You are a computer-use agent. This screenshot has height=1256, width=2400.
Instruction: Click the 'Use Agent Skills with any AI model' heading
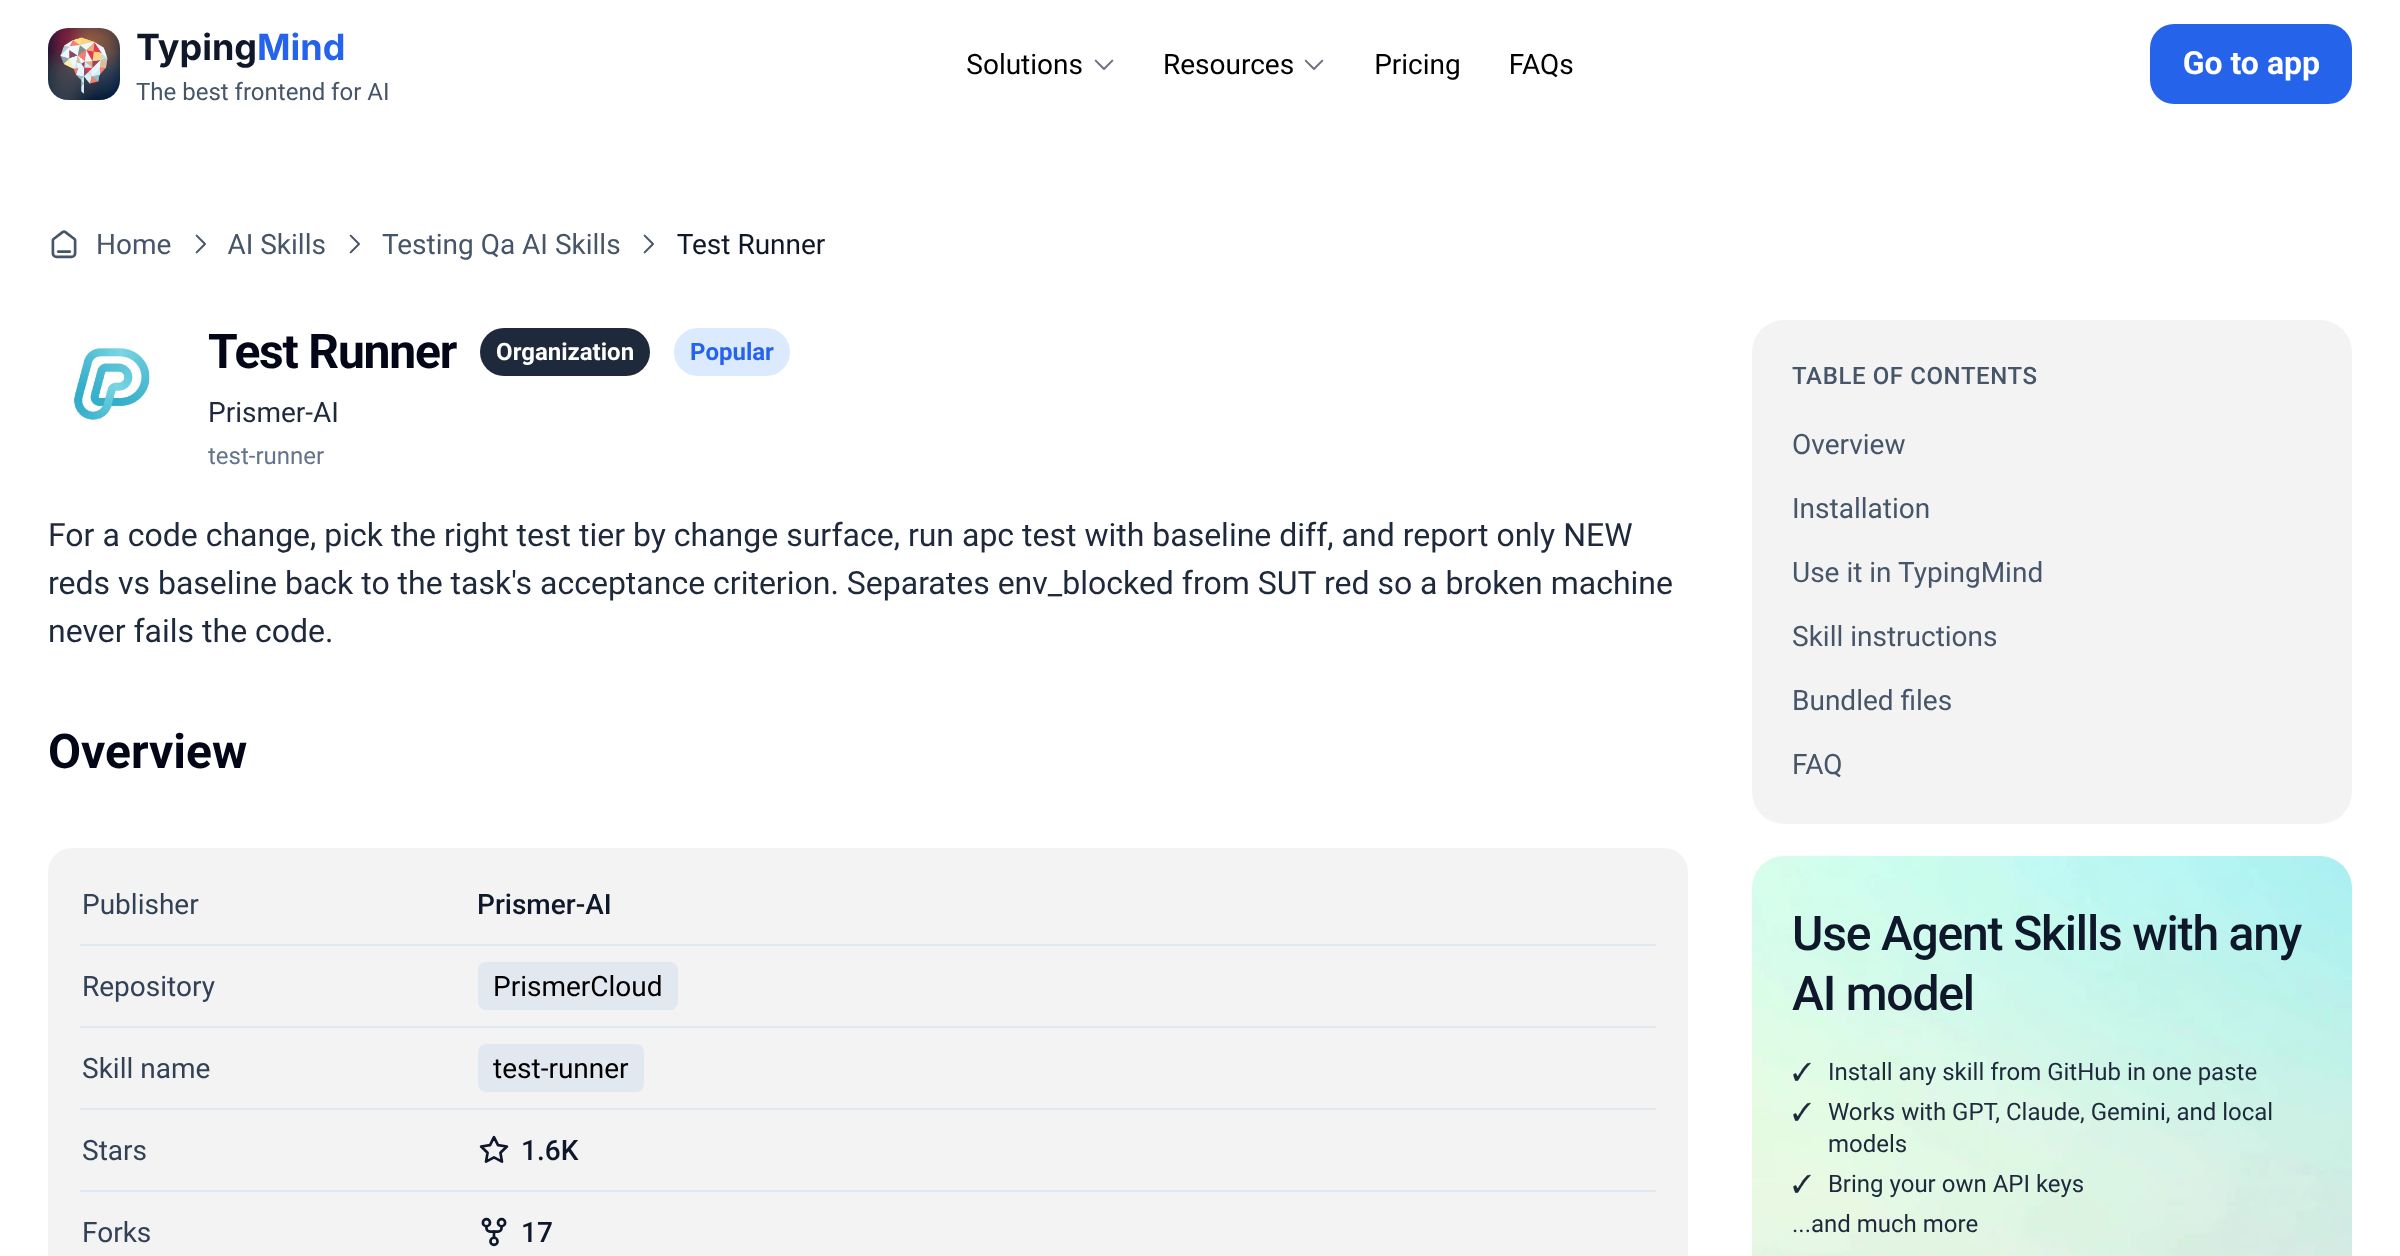pos(2046,963)
